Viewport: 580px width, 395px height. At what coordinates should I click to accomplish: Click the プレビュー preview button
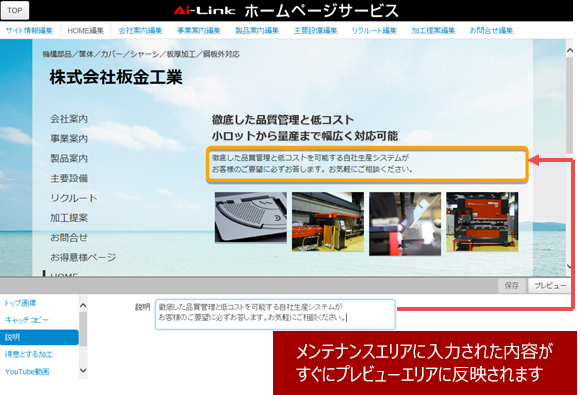(550, 286)
